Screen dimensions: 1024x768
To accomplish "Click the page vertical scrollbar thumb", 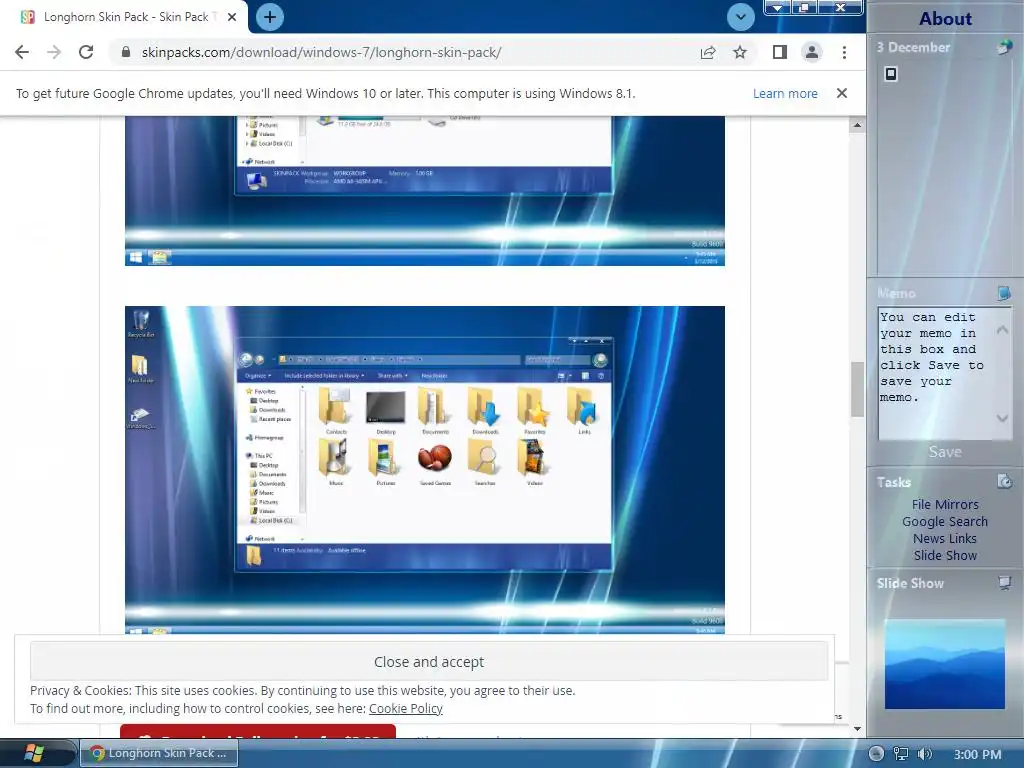I will [x=857, y=389].
